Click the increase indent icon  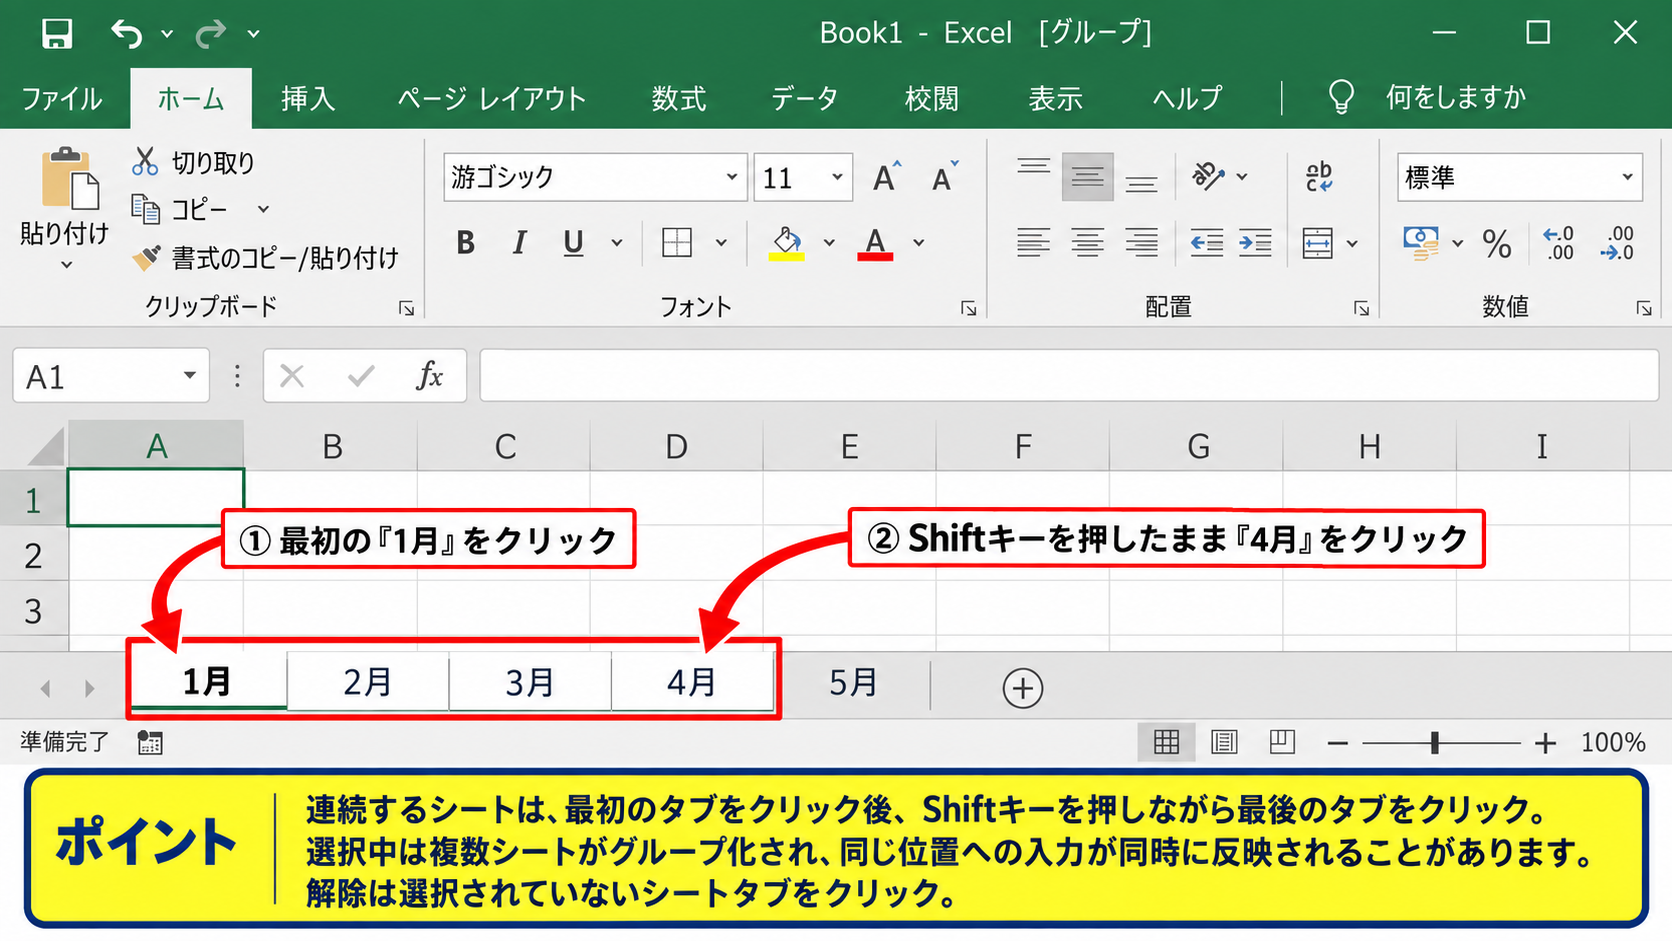[x=1255, y=242]
